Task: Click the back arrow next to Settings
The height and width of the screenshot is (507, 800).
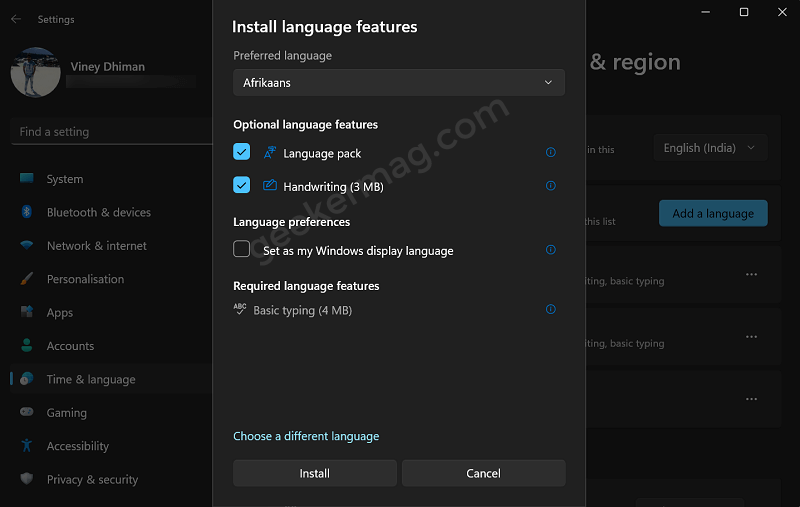Action: (x=16, y=19)
